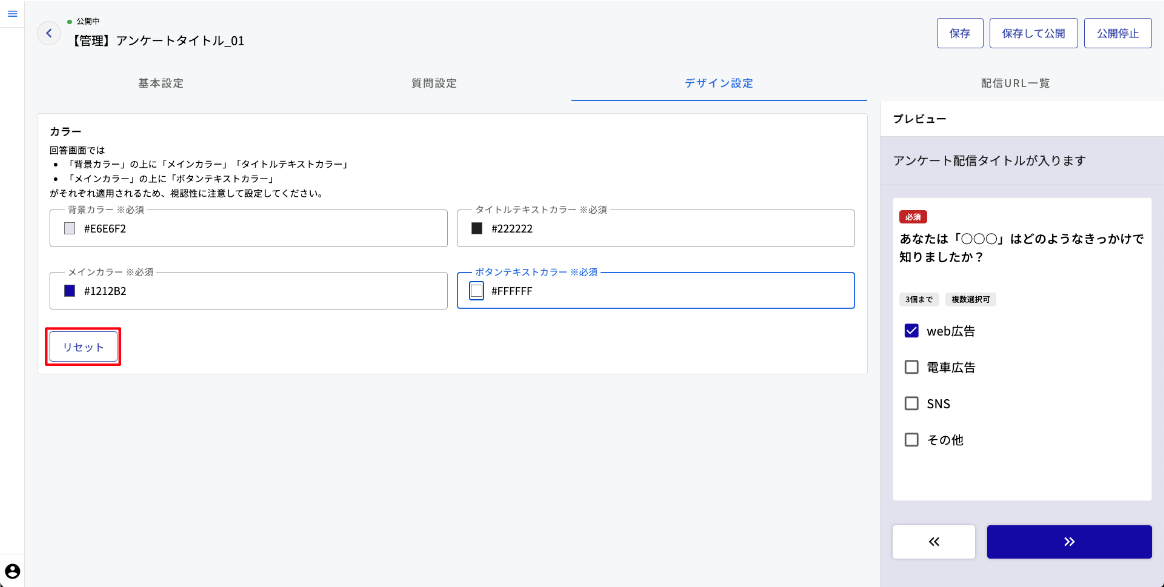Click the 公開中 status label
Image resolution: width=1164 pixels, height=587 pixels.
click(88, 22)
